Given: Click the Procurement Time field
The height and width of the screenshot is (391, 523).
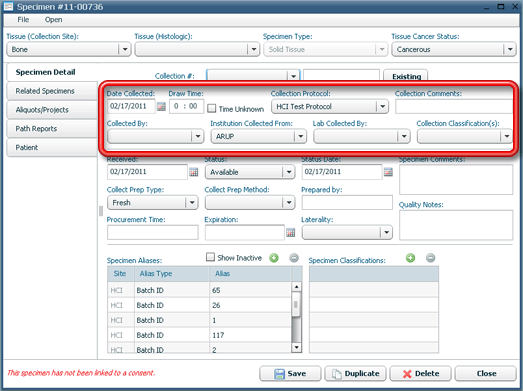Looking at the screenshot, I should click(153, 233).
